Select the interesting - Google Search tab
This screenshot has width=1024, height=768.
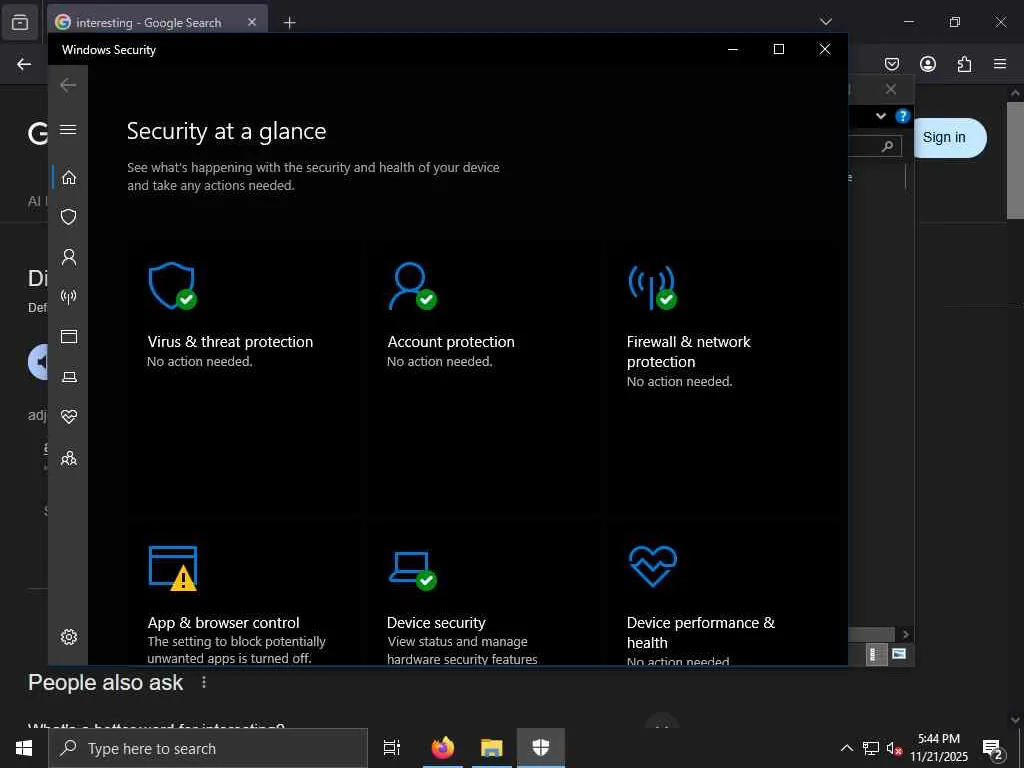click(x=157, y=22)
